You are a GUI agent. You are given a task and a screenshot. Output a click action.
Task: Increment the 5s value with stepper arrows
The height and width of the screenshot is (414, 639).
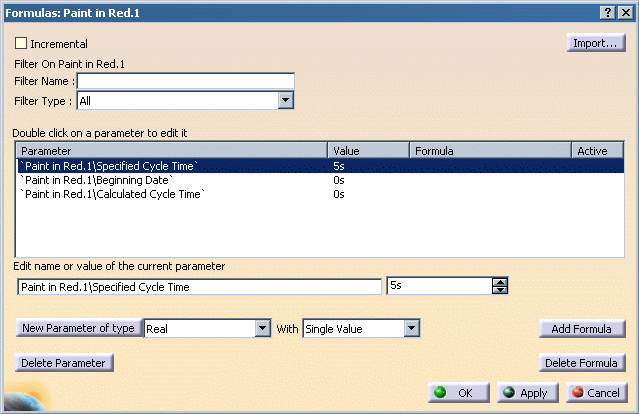(500, 282)
